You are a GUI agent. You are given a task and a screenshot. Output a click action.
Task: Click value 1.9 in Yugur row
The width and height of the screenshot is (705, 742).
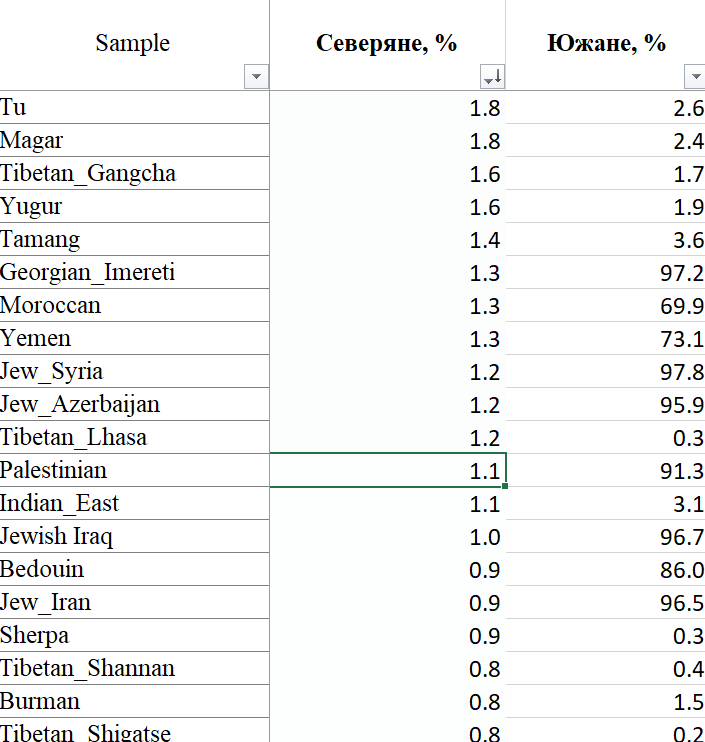click(606, 206)
